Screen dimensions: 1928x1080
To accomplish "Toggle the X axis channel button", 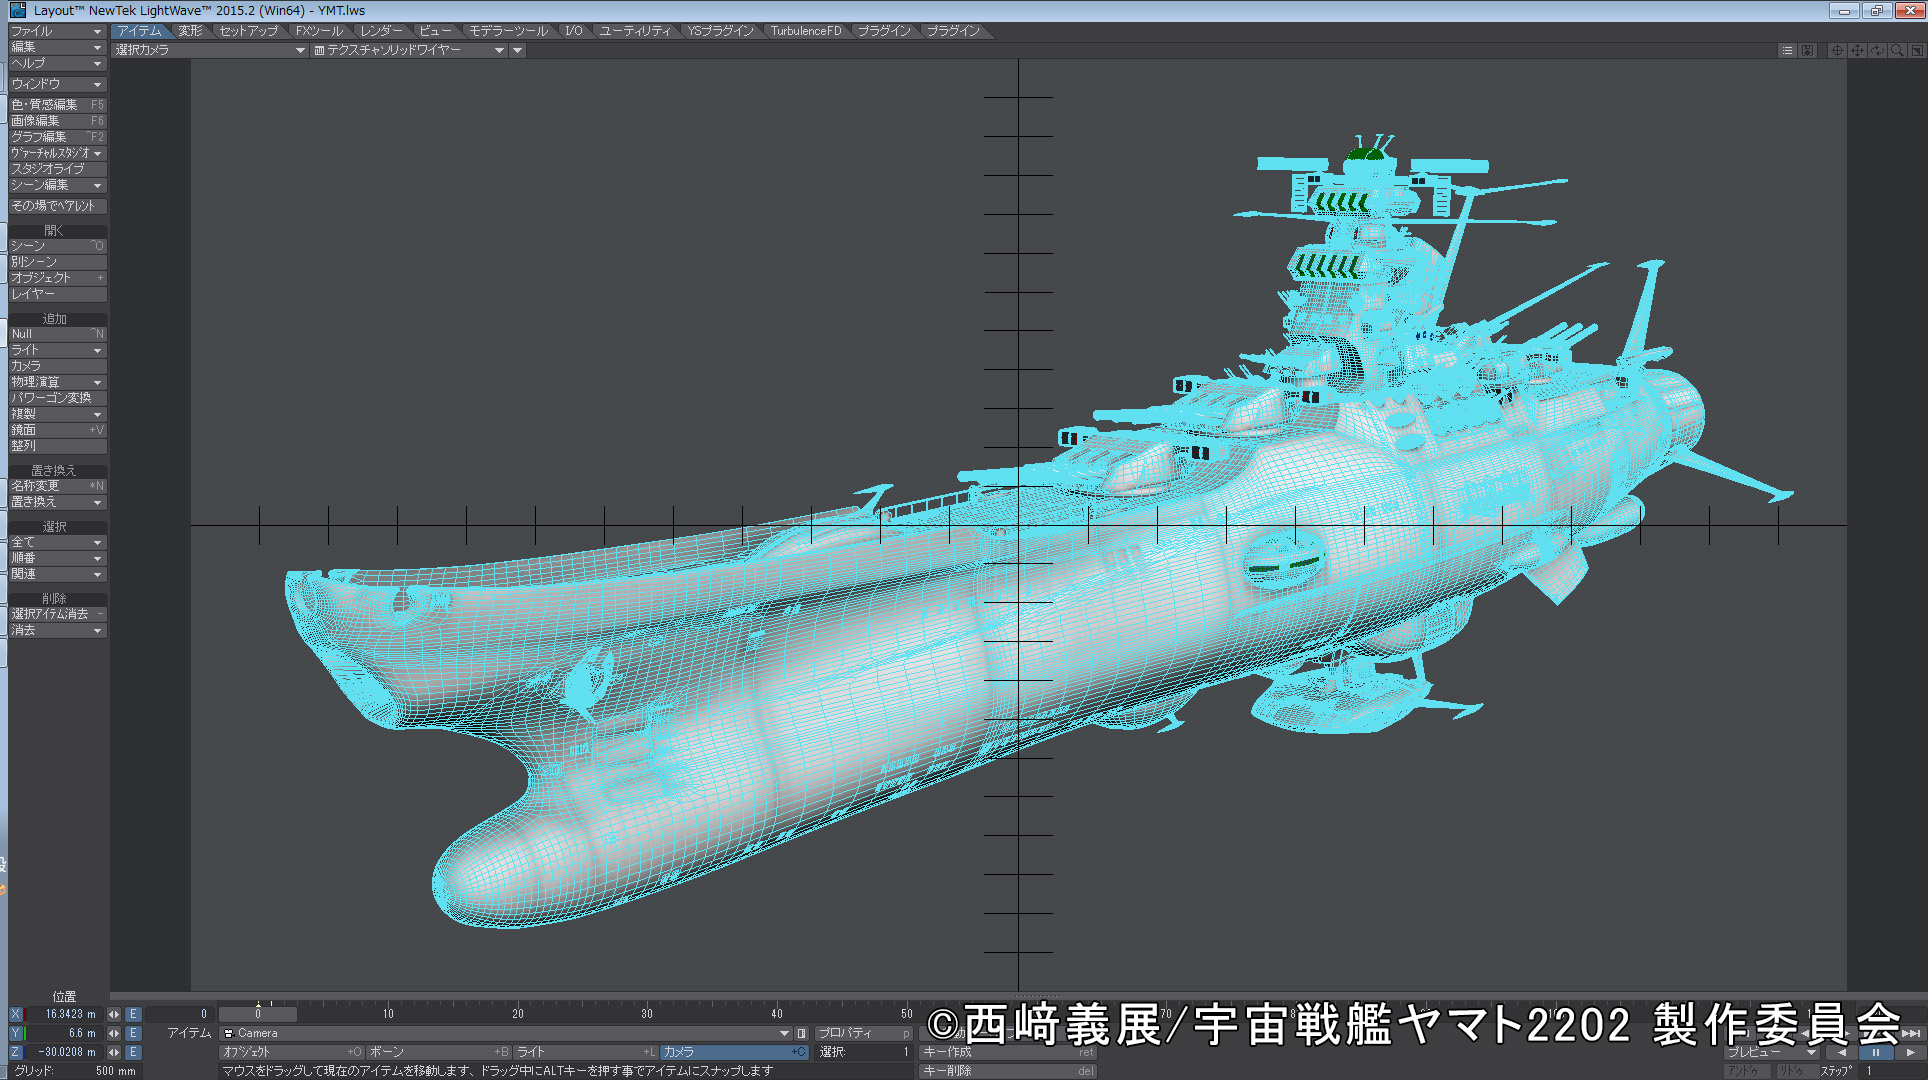I will (x=15, y=1014).
